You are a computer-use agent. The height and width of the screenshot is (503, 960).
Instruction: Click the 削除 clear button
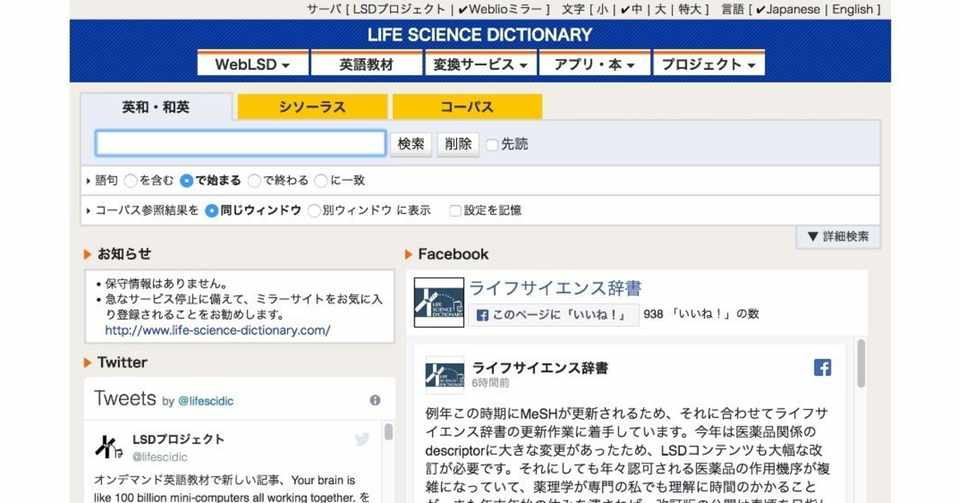pos(458,144)
